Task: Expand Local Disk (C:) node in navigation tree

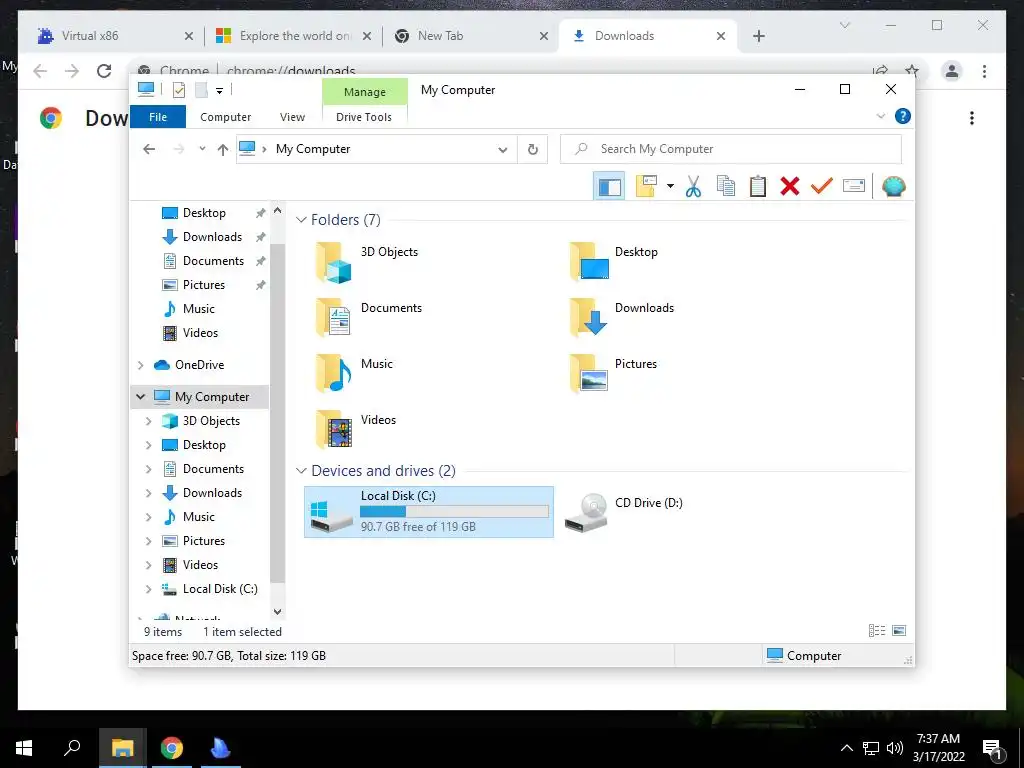Action: (x=148, y=589)
